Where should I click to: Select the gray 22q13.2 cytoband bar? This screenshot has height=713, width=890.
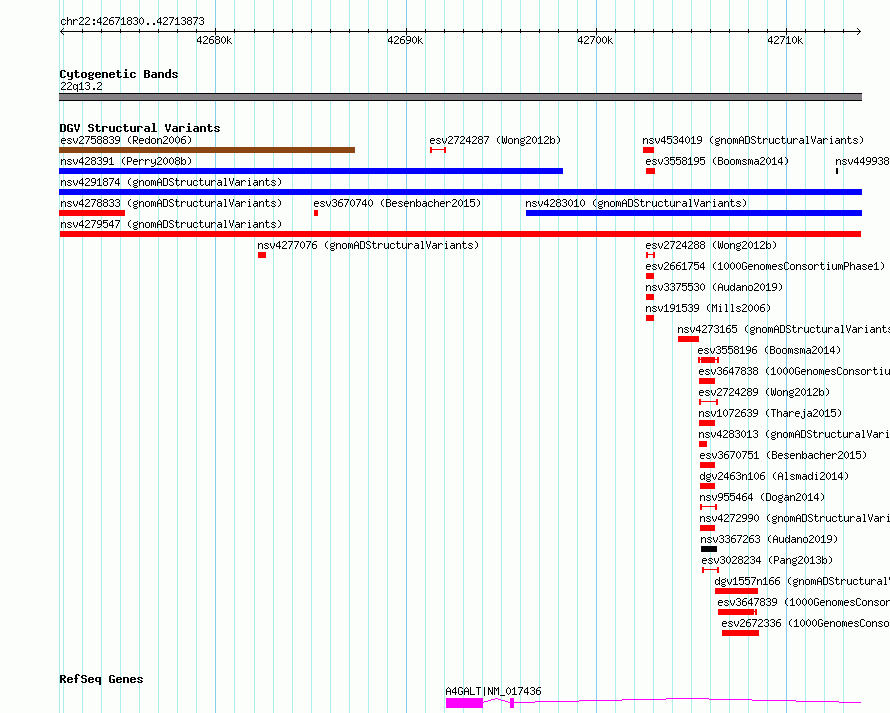coord(460,97)
